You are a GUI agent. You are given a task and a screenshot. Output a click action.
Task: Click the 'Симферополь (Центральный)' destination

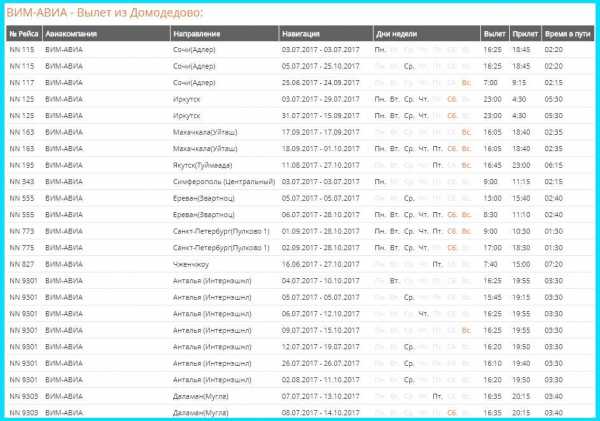(x=223, y=182)
